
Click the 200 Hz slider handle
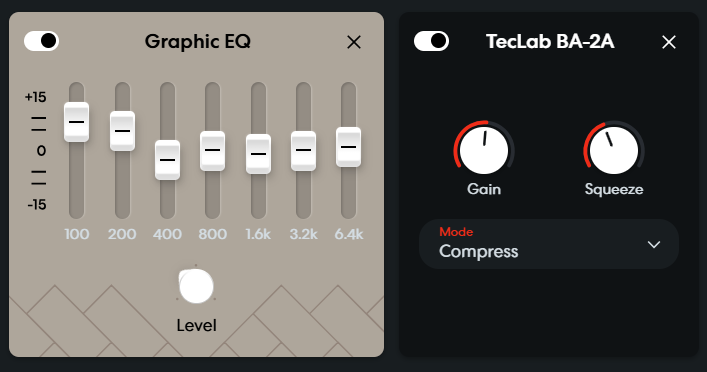122,131
